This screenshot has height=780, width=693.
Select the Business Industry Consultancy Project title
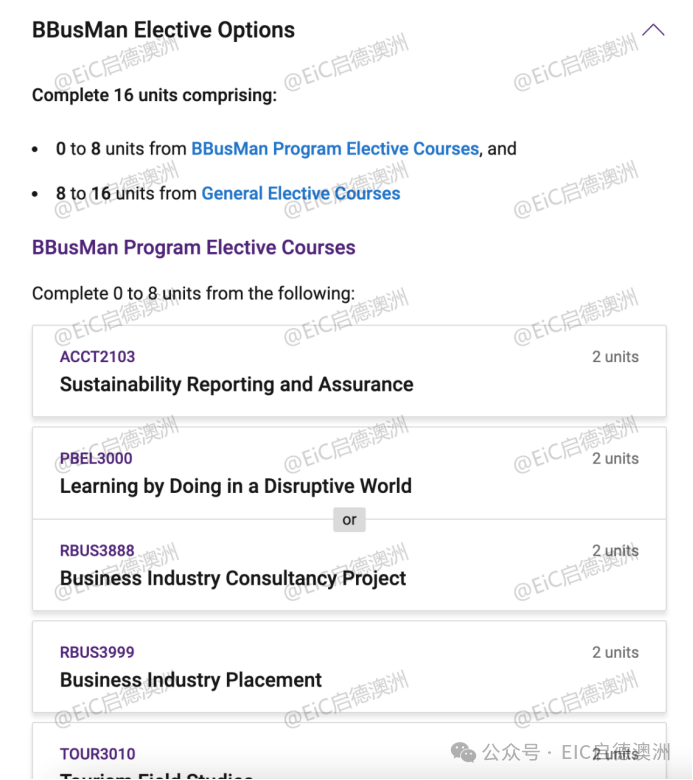click(233, 579)
